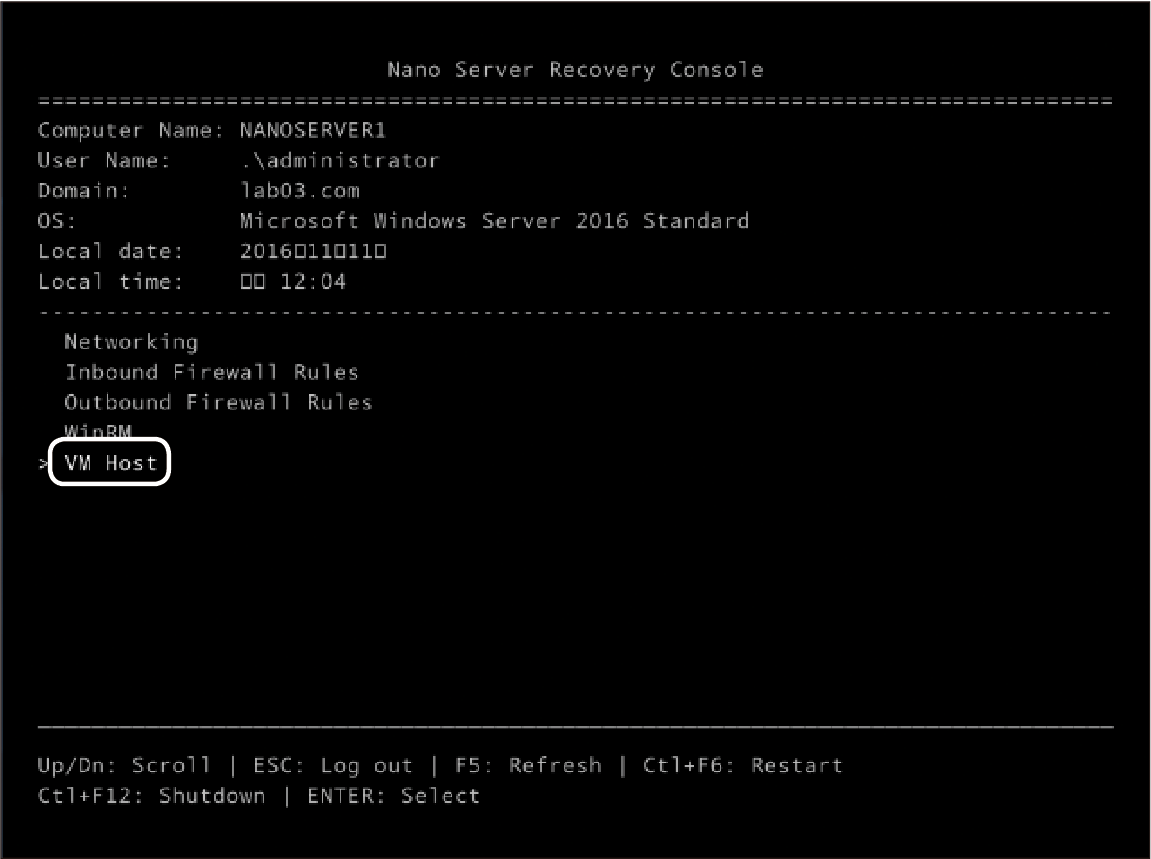The width and height of the screenshot is (1151, 859).
Task: Open Inbound Firewall Rules
Action: (x=211, y=372)
